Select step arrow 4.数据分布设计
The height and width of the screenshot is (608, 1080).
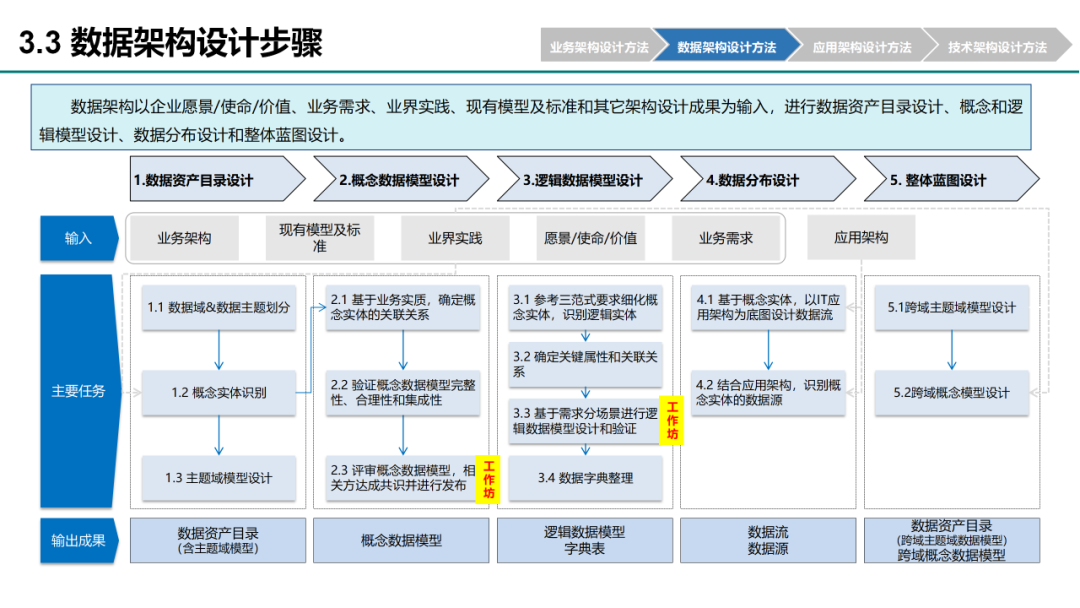(x=768, y=179)
